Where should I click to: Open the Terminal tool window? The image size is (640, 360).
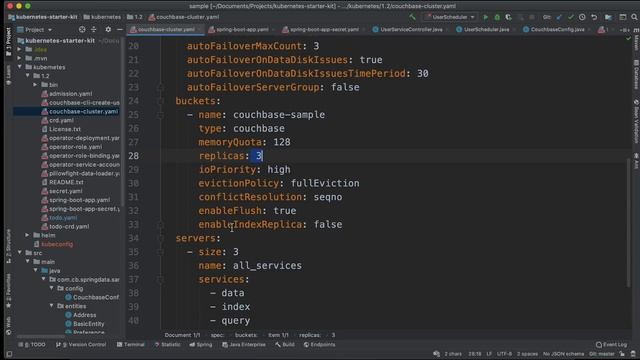tap(131, 344)
